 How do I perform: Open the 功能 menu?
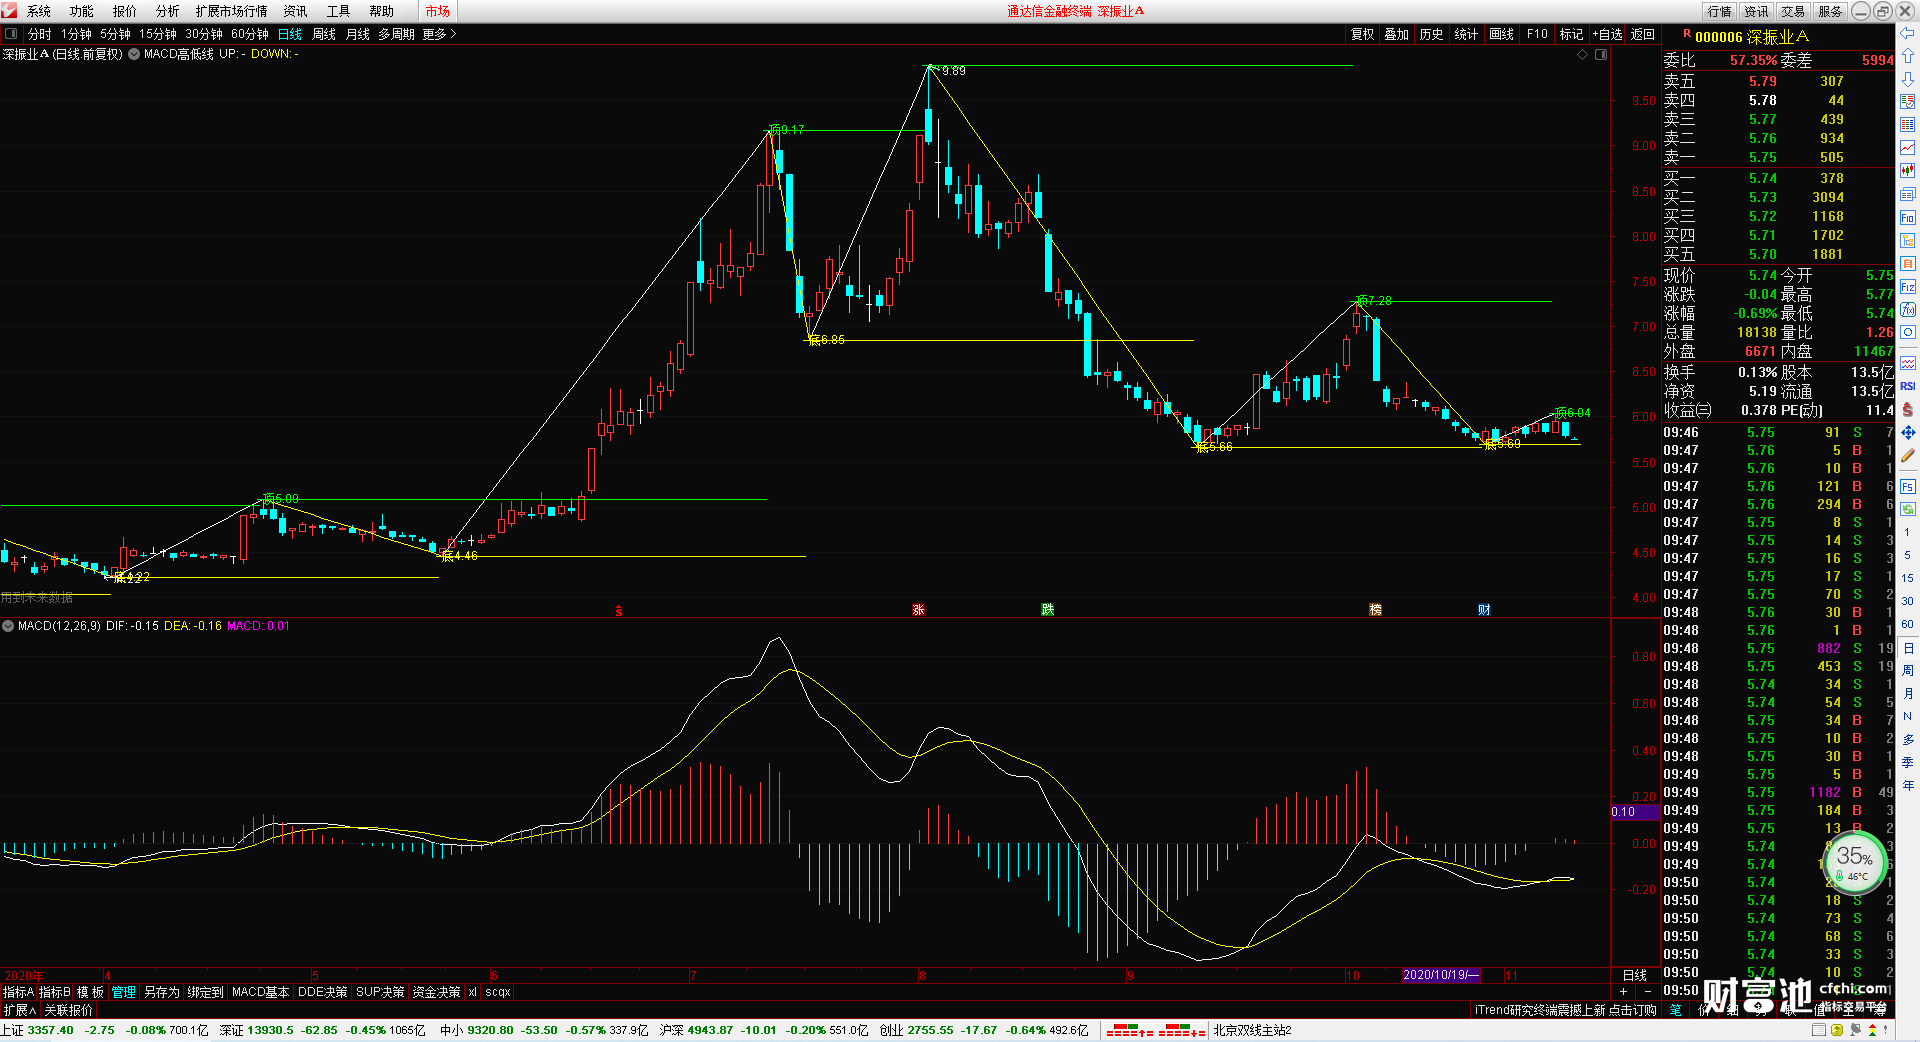82,11
